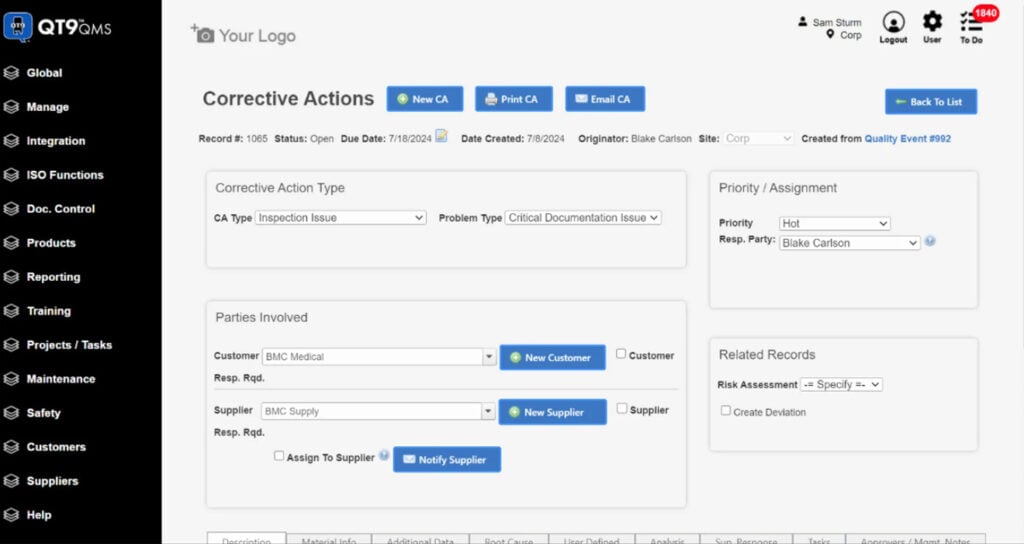Toggle Customer Resp. Rqd. checkbox

(621, 353)
